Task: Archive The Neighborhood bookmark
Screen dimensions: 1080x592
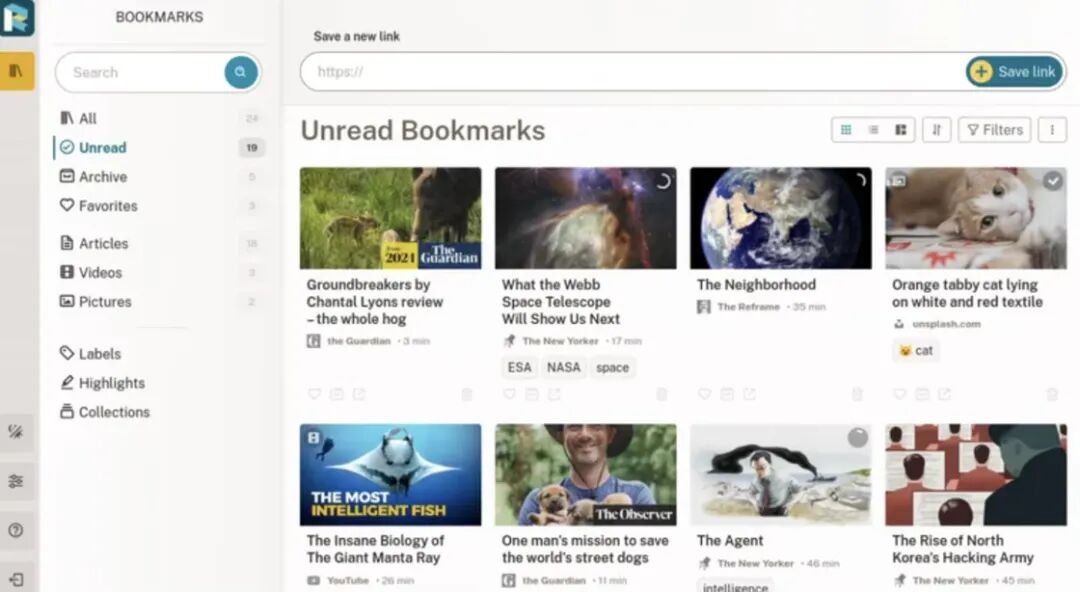Action: pyautogui.click(x=727, y=394)
